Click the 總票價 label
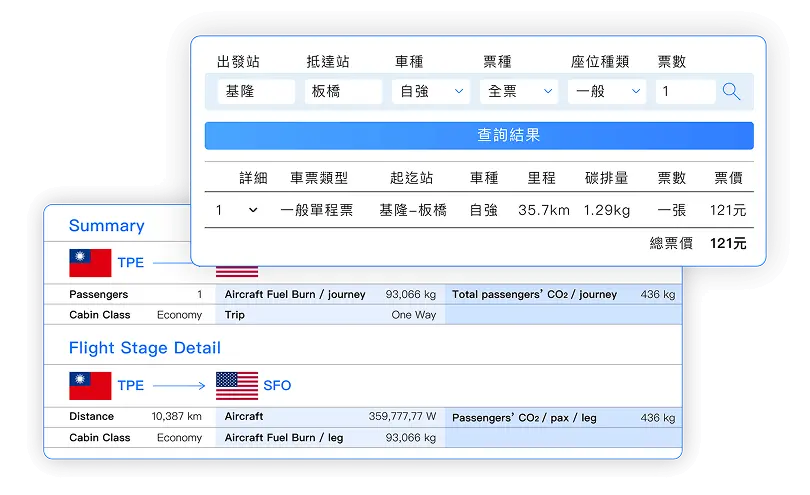Screen dimensions: 810x495 click(671, 243)
